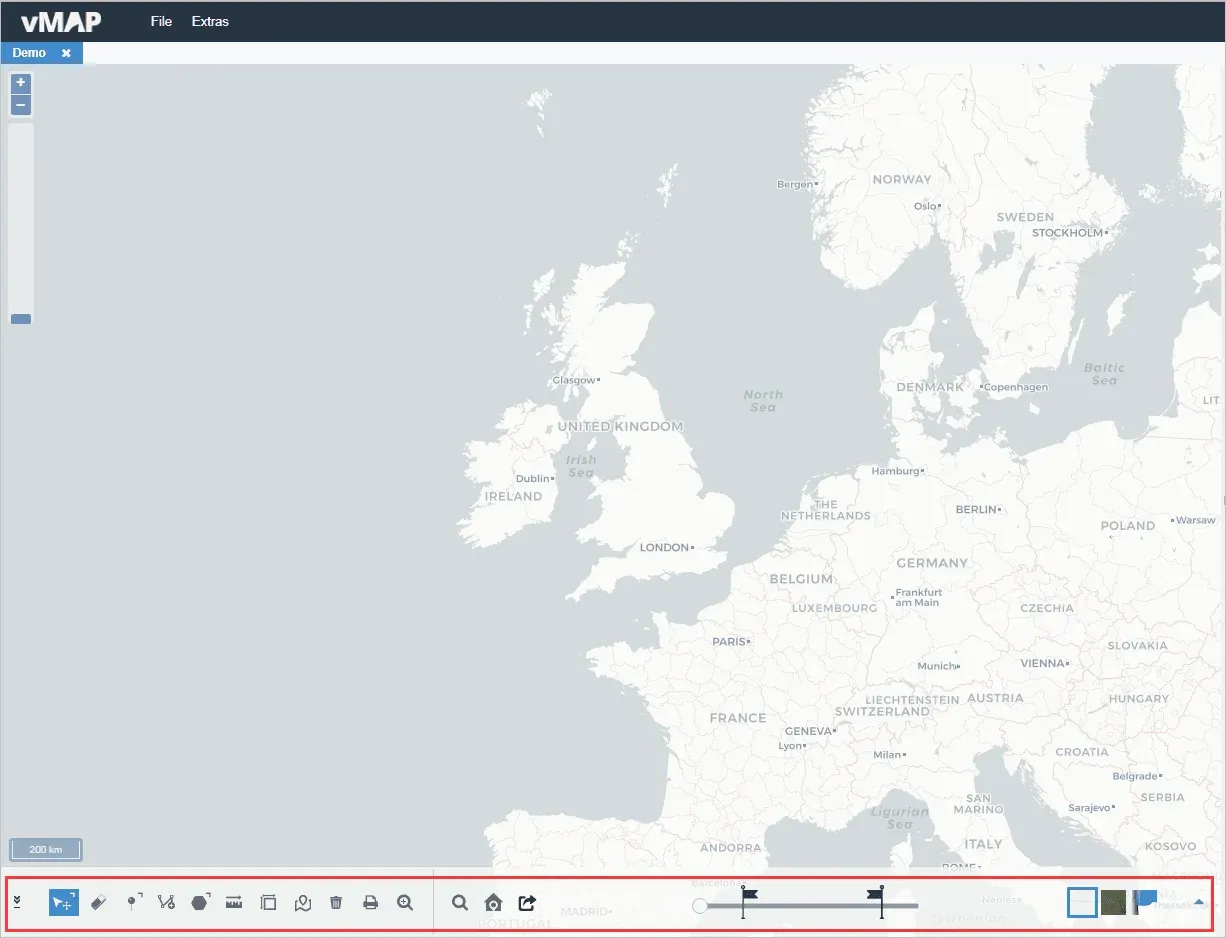Close the Demo tab
This screenshot has height=938, width=1226.
(x=66, y=53)
